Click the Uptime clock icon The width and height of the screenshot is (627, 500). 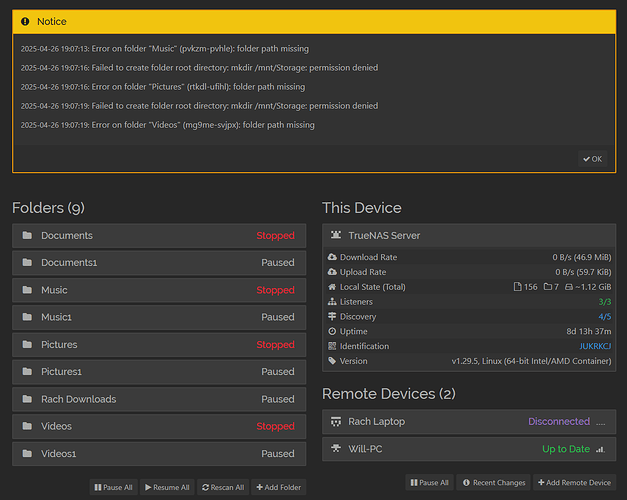[332, 331]
